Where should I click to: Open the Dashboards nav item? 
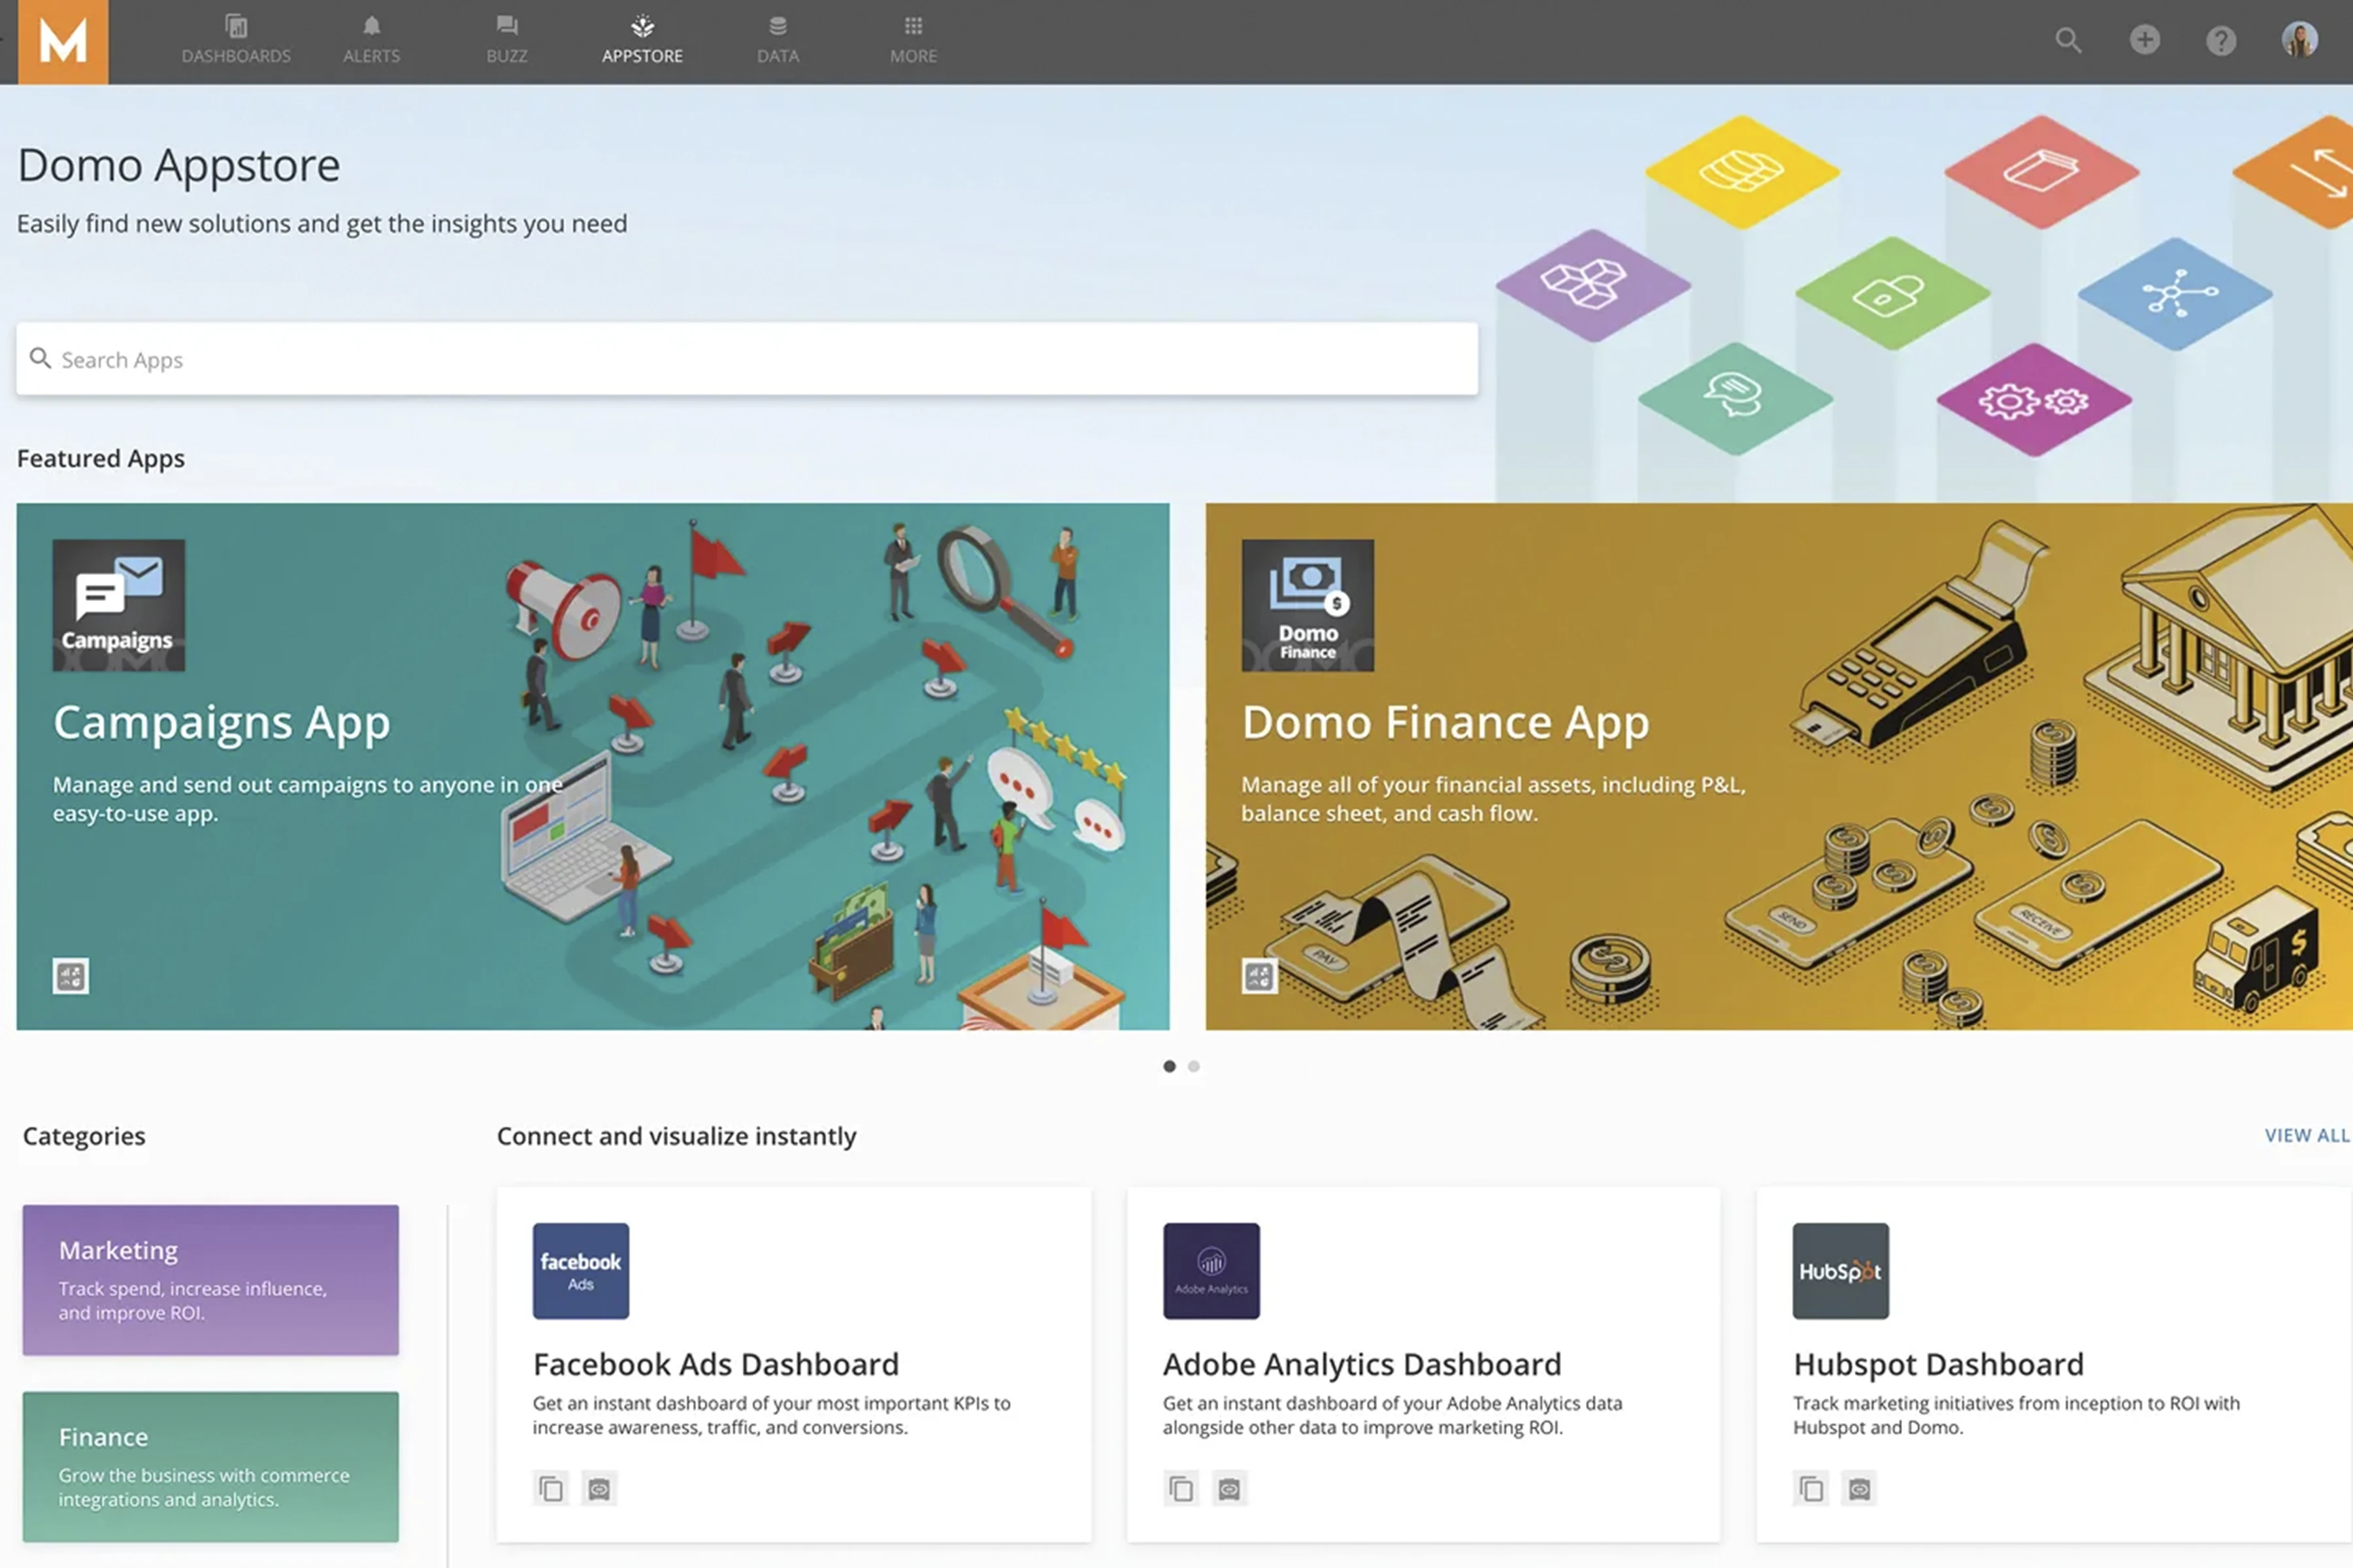(x=236, y=41)
